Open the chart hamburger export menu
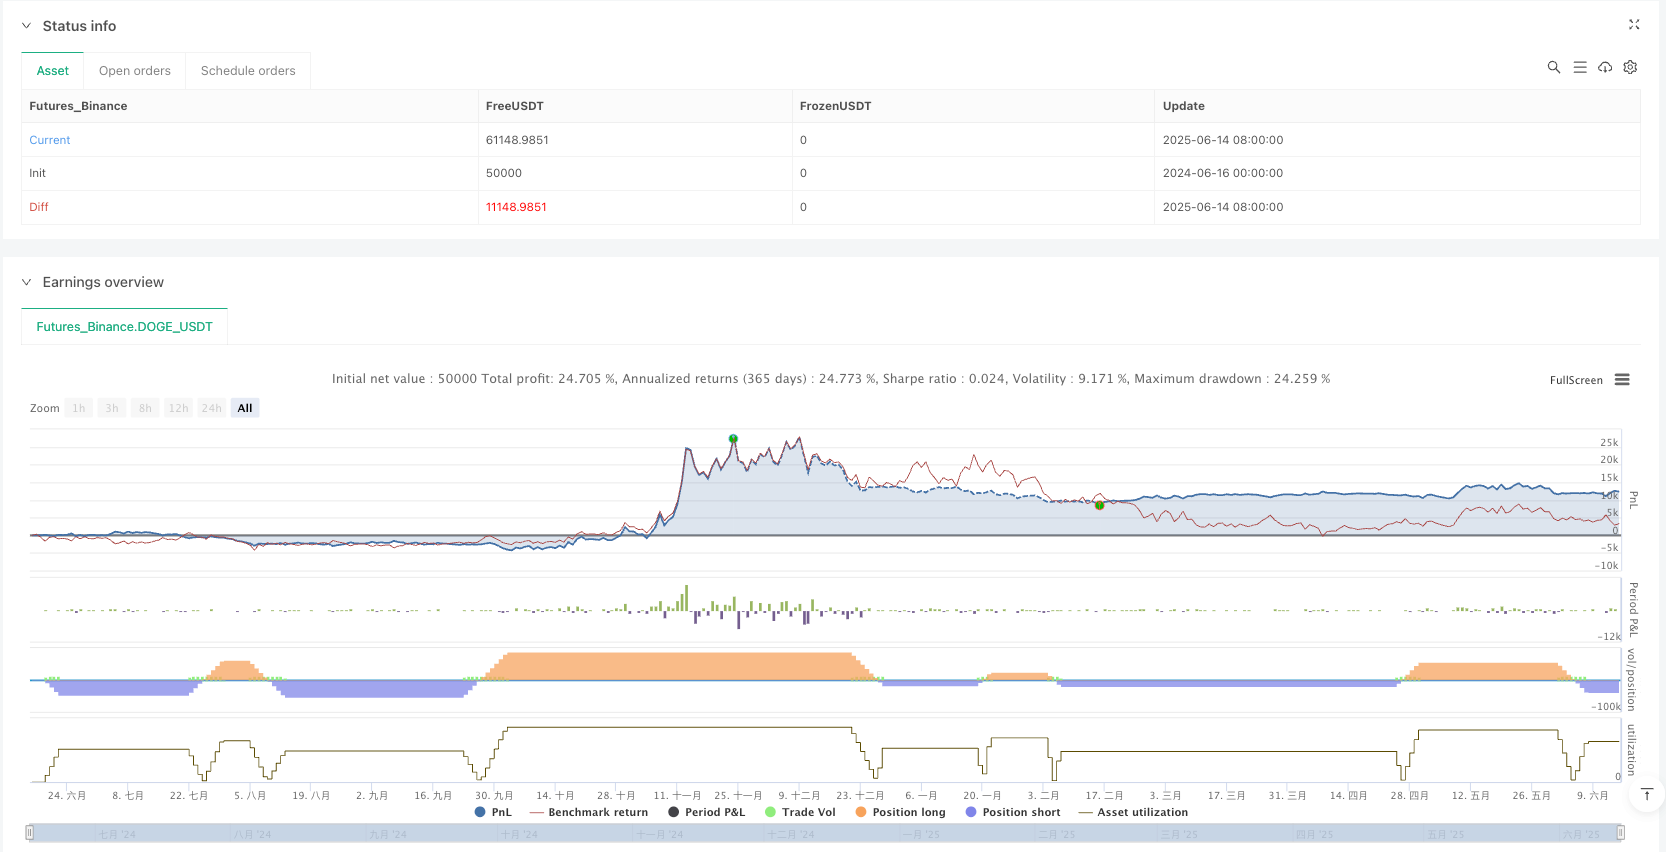Image resolution: width=1666 pixels, height=852 pixels. coord(1622,380)
